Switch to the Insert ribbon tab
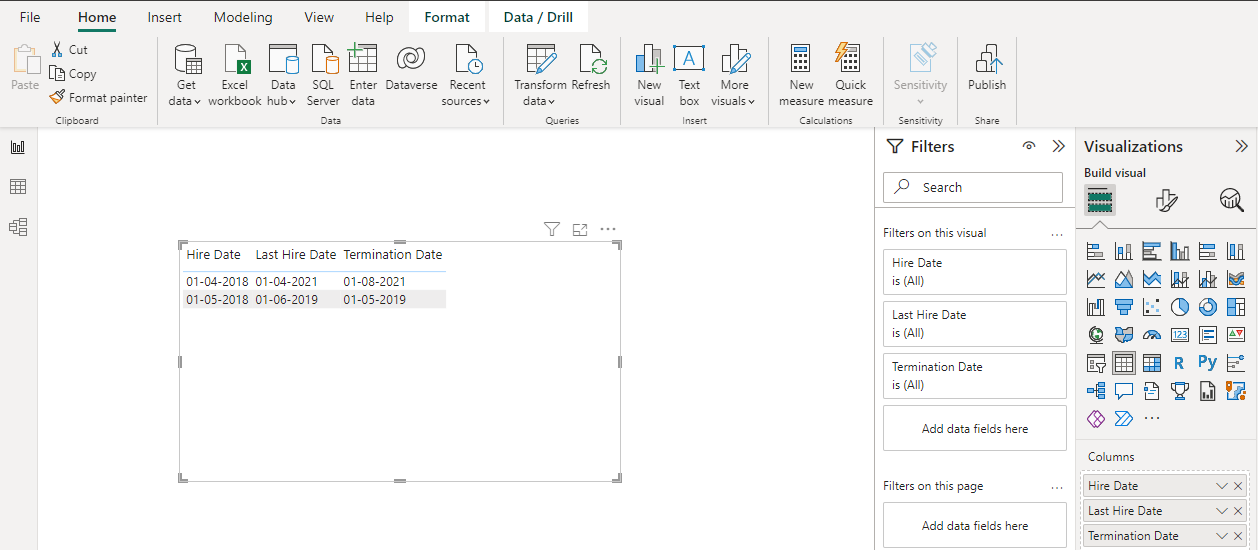This screenshot has width=1258, height=550. (x=164, y=17)
